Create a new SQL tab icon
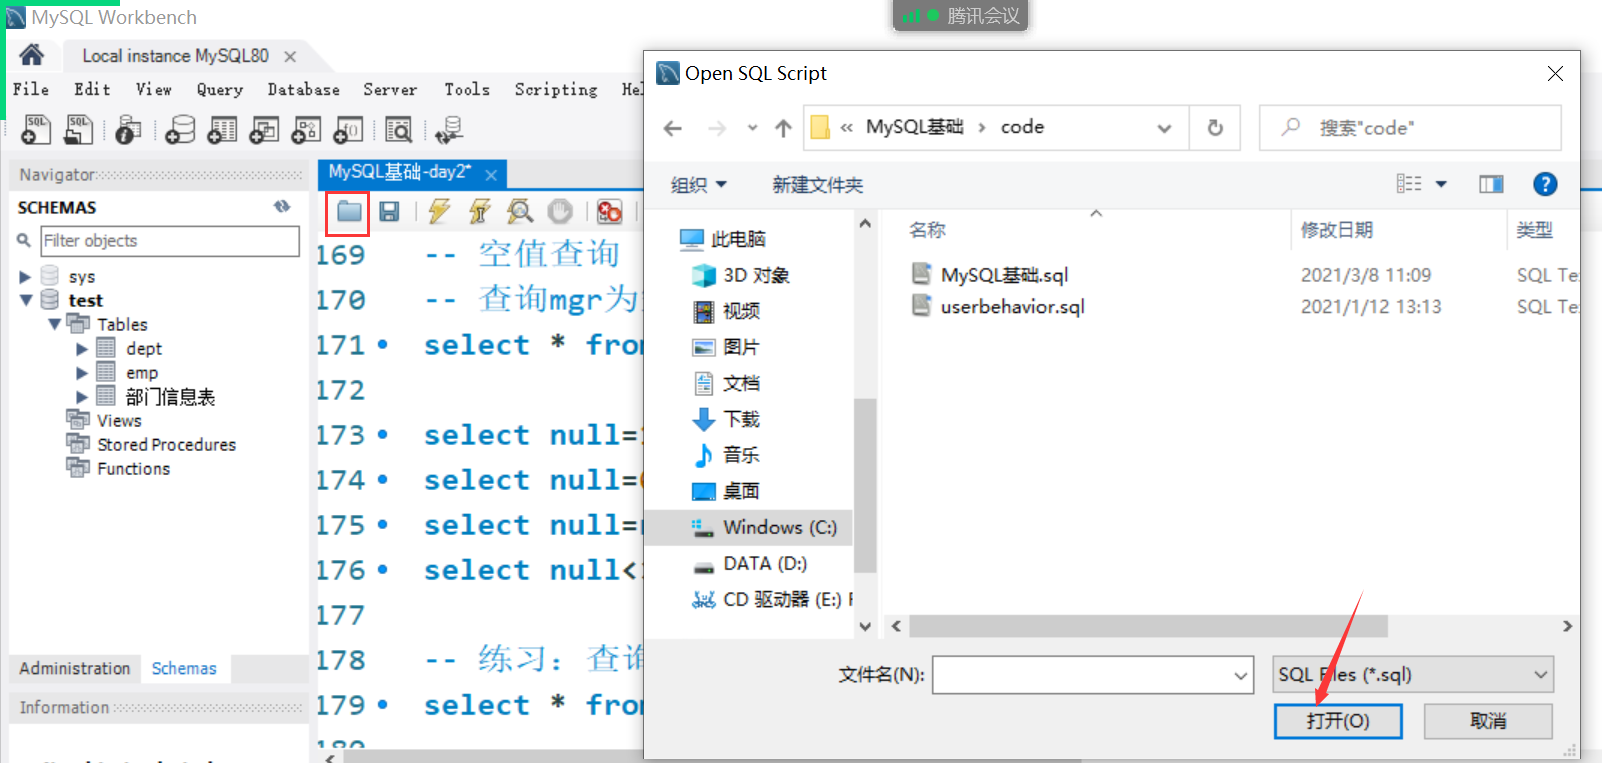The width and height of the screenshot is (1602, 763). [x=37, y=129]
